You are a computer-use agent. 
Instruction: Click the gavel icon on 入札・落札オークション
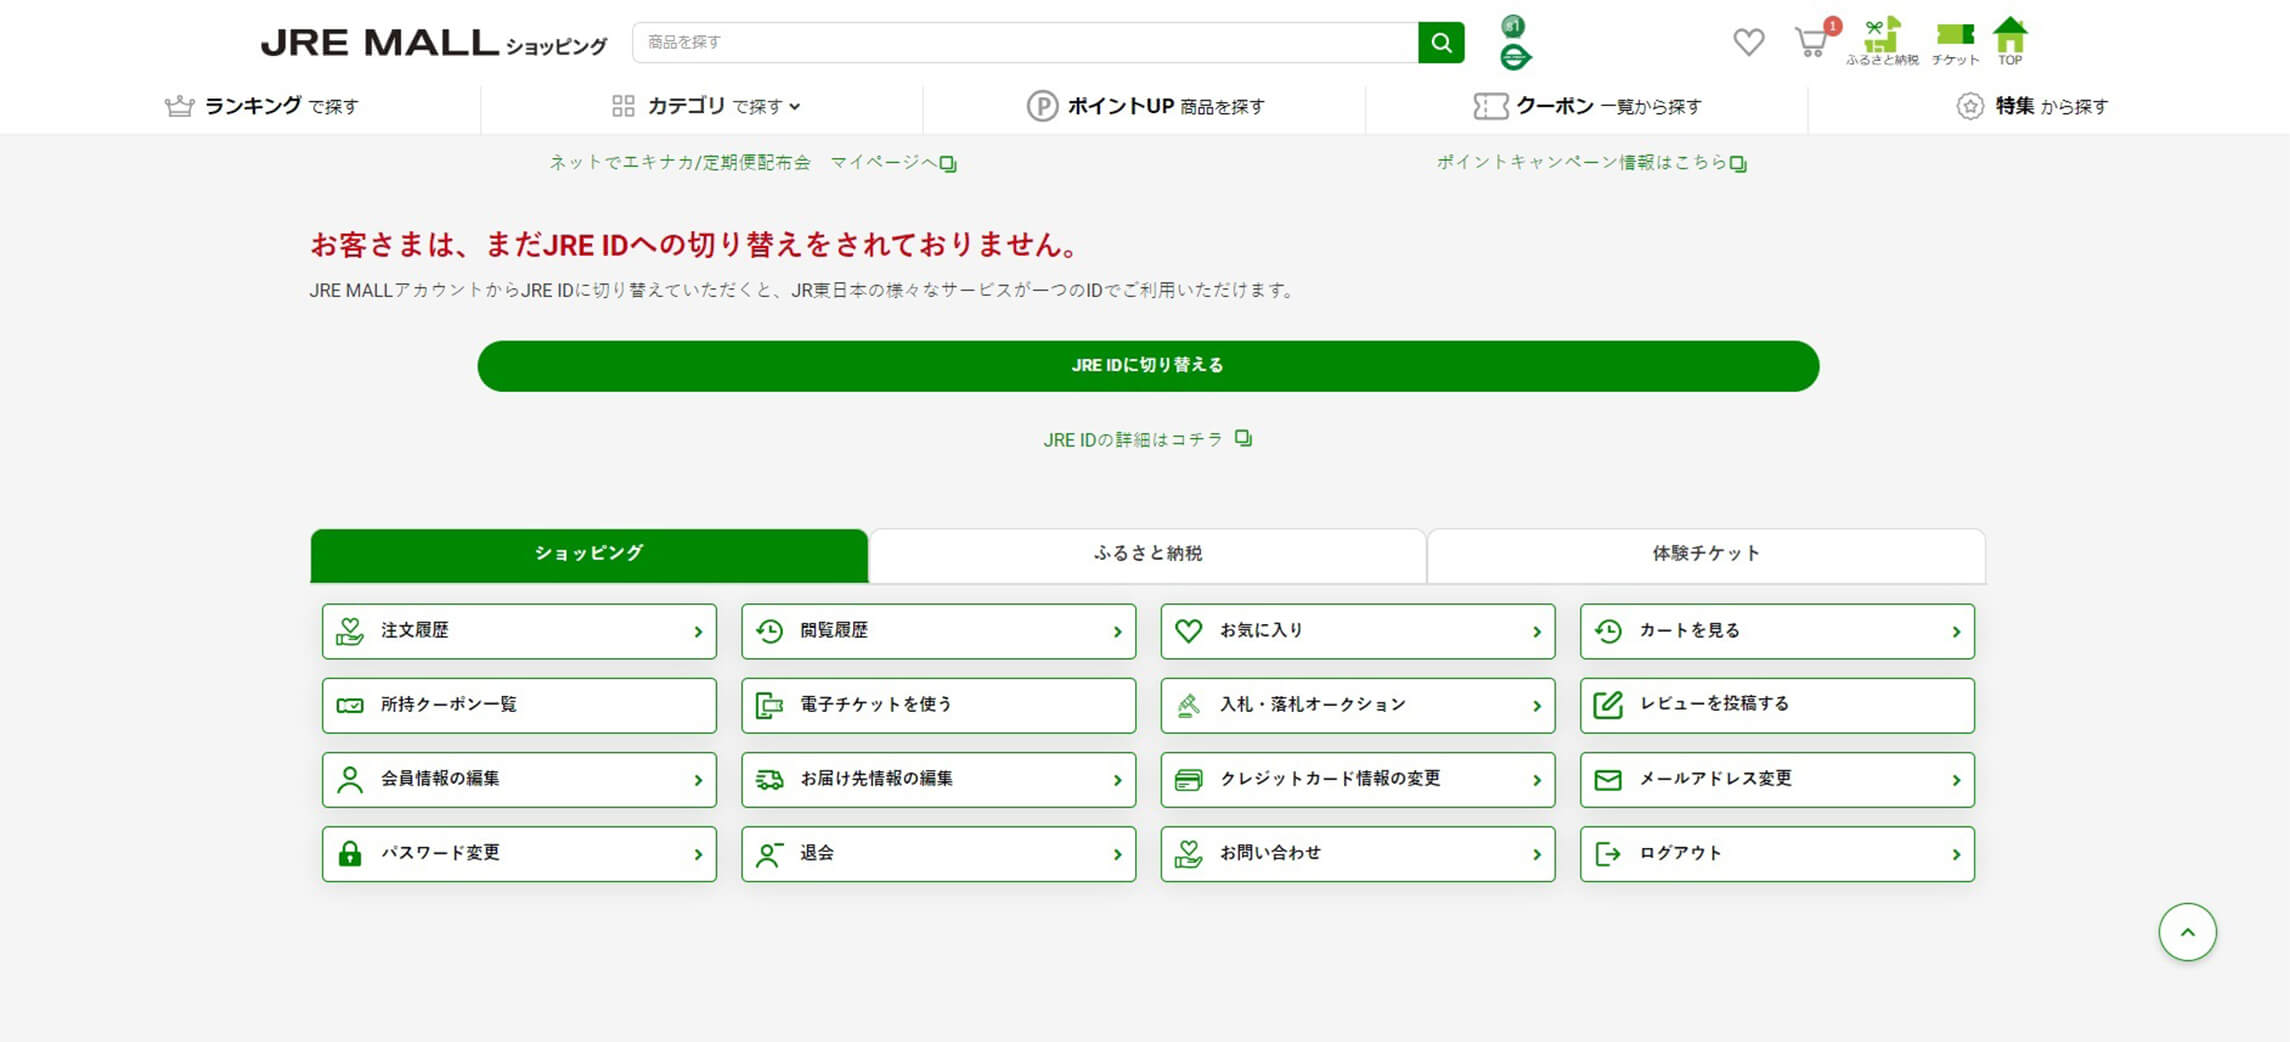pos(1188,705)
